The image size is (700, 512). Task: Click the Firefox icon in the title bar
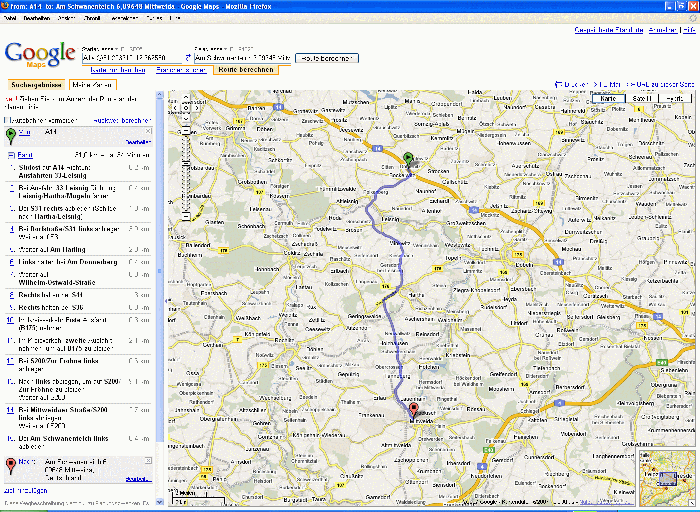(4, 6)
